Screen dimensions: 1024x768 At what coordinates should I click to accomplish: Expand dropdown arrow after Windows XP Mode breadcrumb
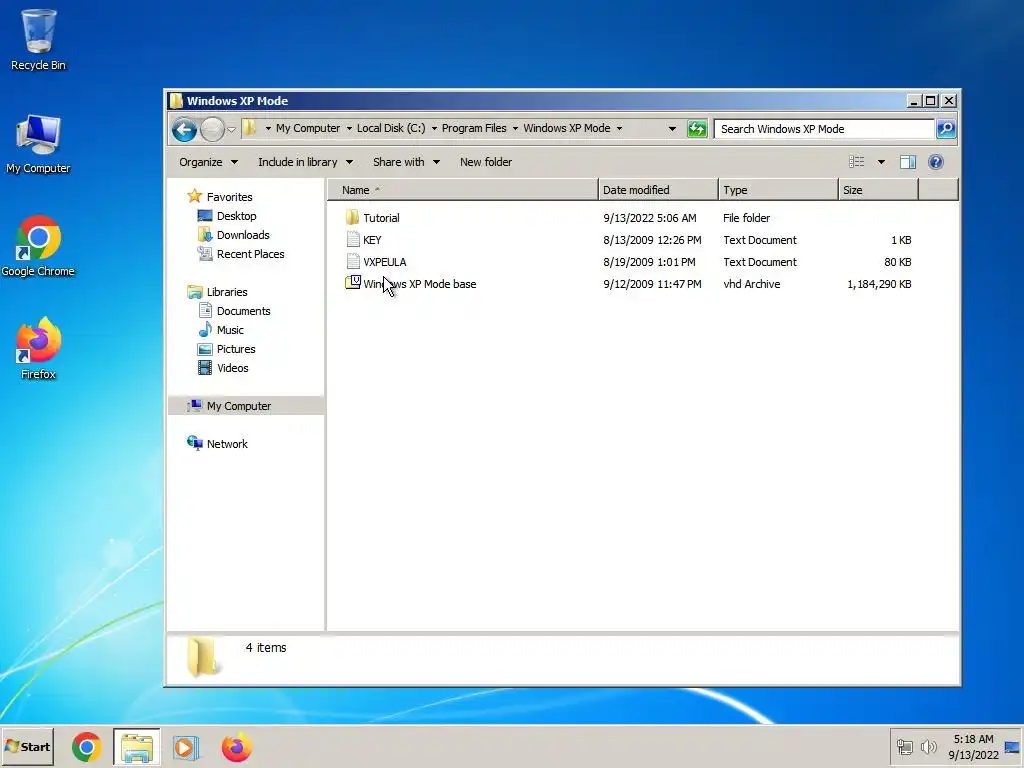click(619, 129)
